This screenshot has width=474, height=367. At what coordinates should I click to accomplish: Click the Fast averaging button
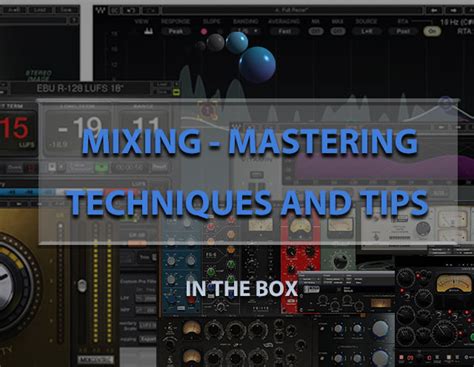tap(284, 31)
